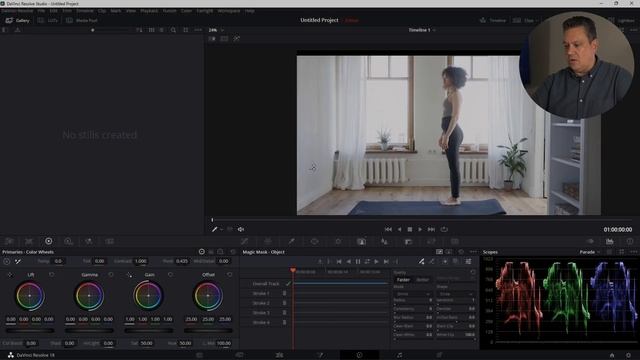Open the Blur palette

[384, 241]
